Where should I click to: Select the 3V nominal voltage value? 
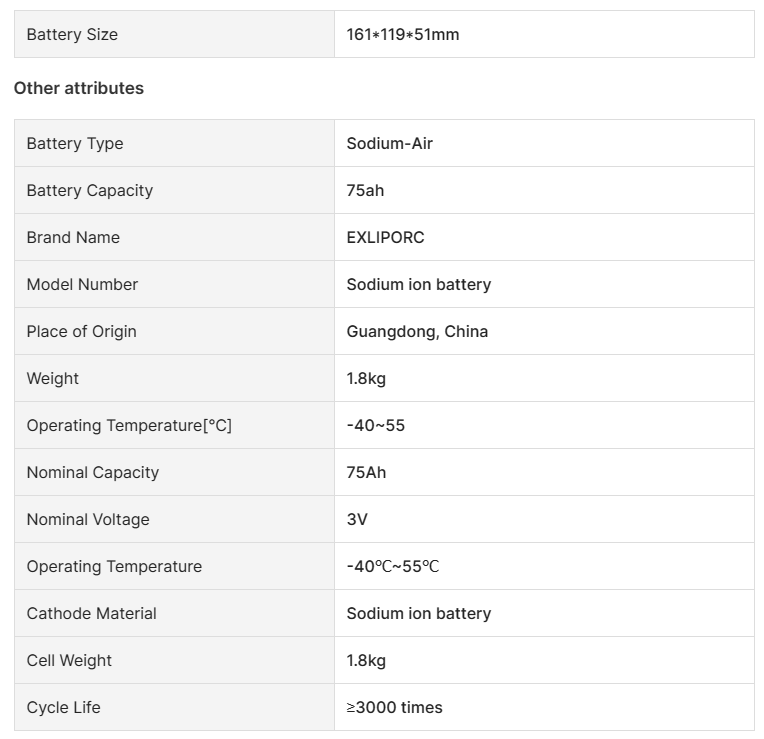[x=357, y=519]
